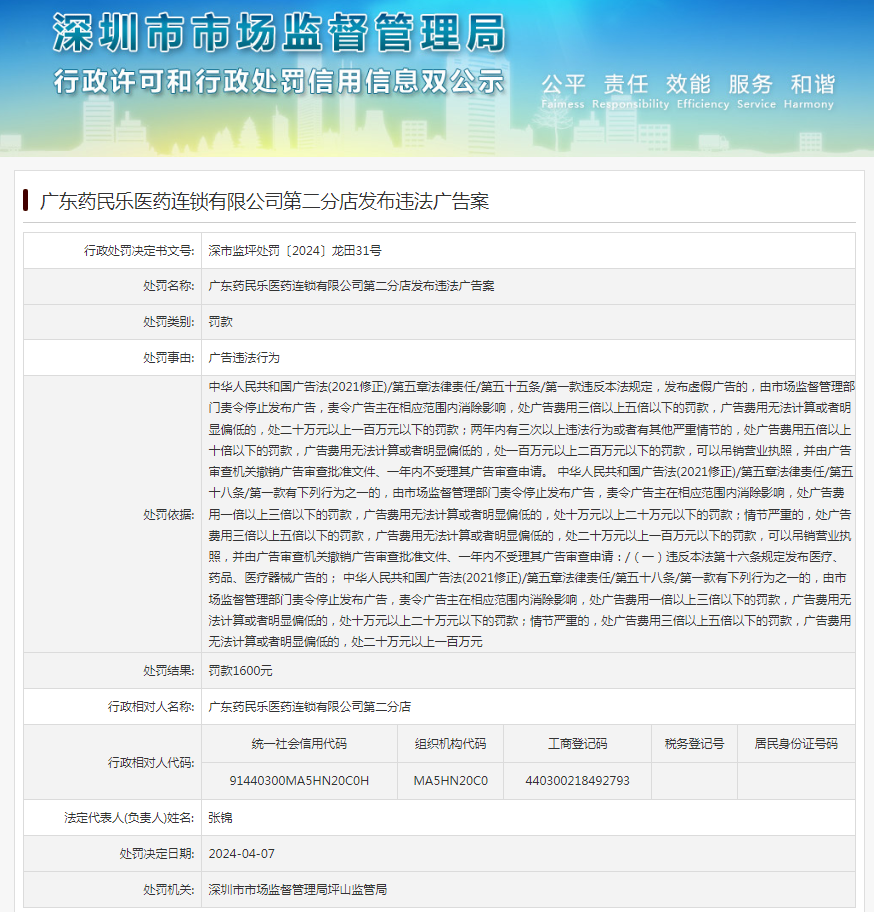874x912 pixels.
Task: Click the label 法定代表人(负责人)姓名
Action: click(x=129, y=818)
